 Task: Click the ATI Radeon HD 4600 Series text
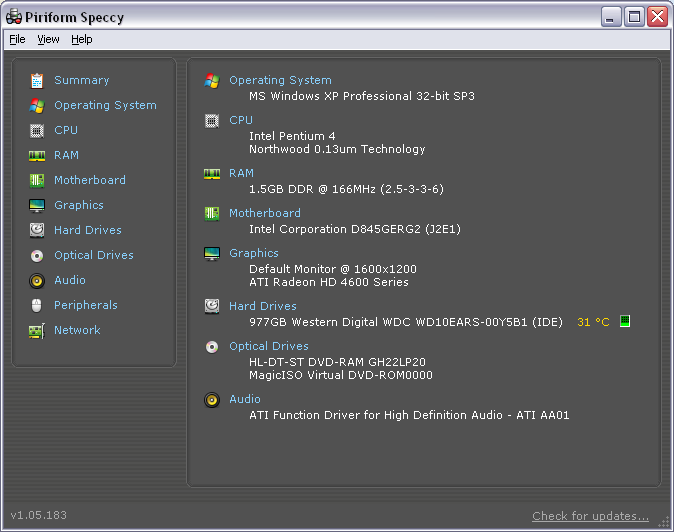(329, 282)
